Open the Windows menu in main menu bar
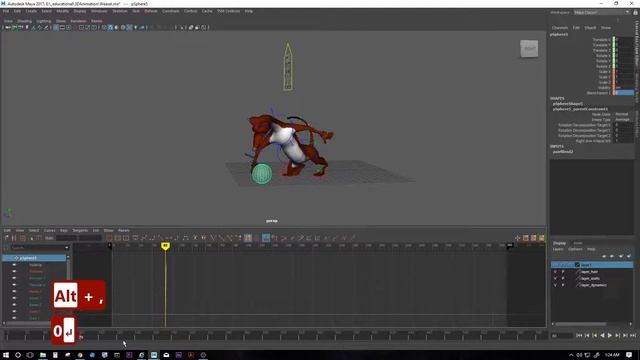 99,11
